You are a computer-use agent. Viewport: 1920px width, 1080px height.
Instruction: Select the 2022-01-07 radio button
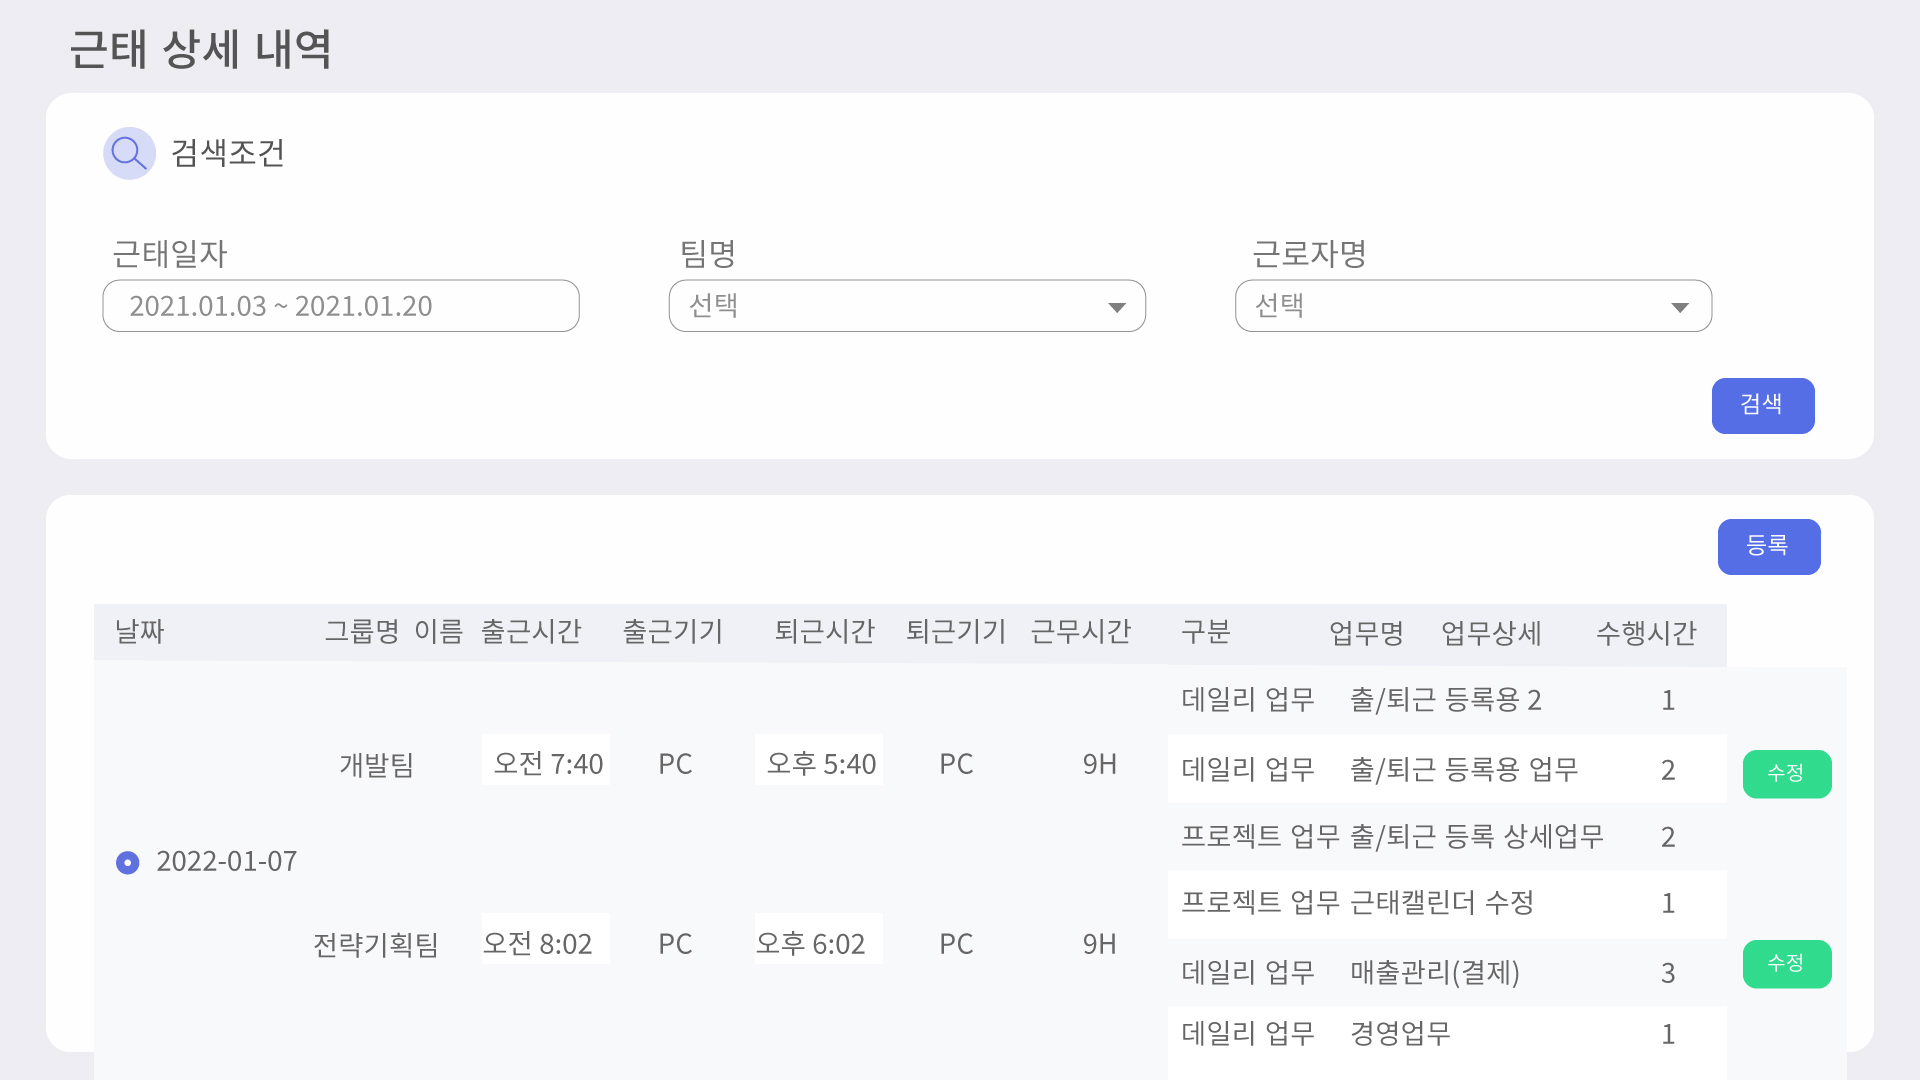click(x=128, y=862)
